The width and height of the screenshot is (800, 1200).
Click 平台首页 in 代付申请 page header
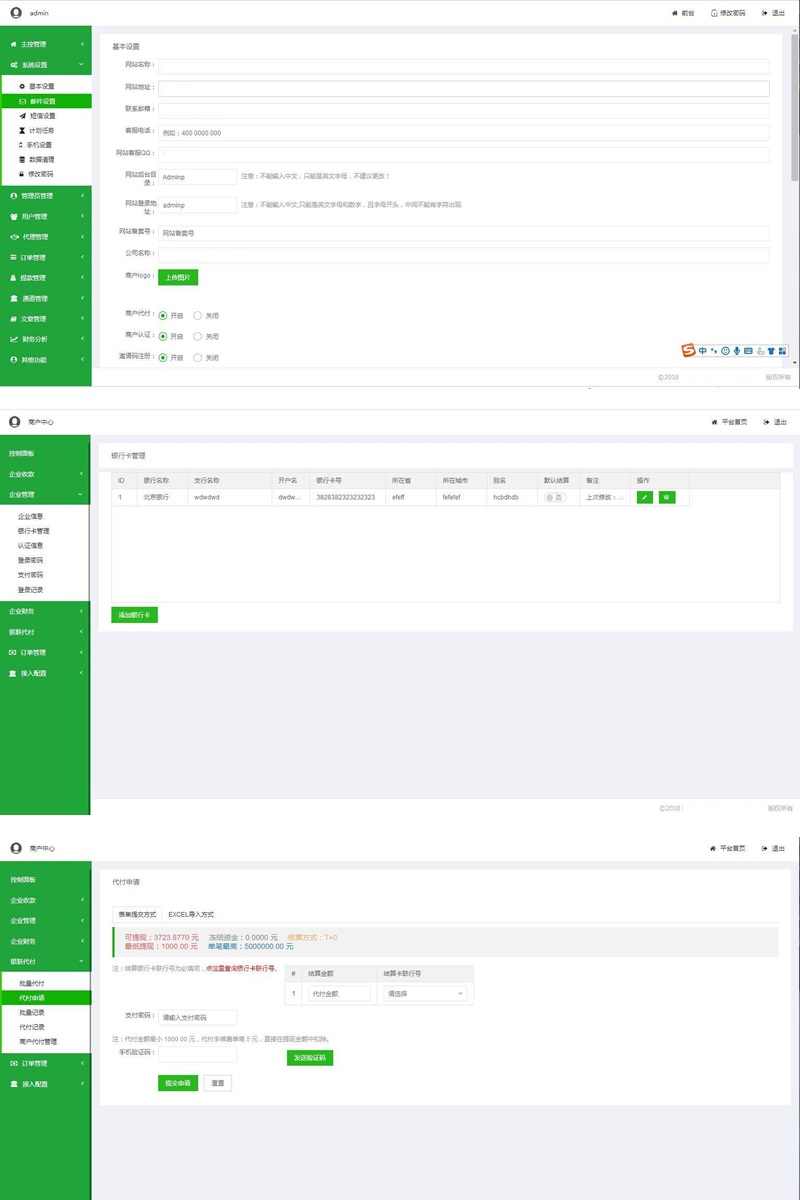[728, 848]
